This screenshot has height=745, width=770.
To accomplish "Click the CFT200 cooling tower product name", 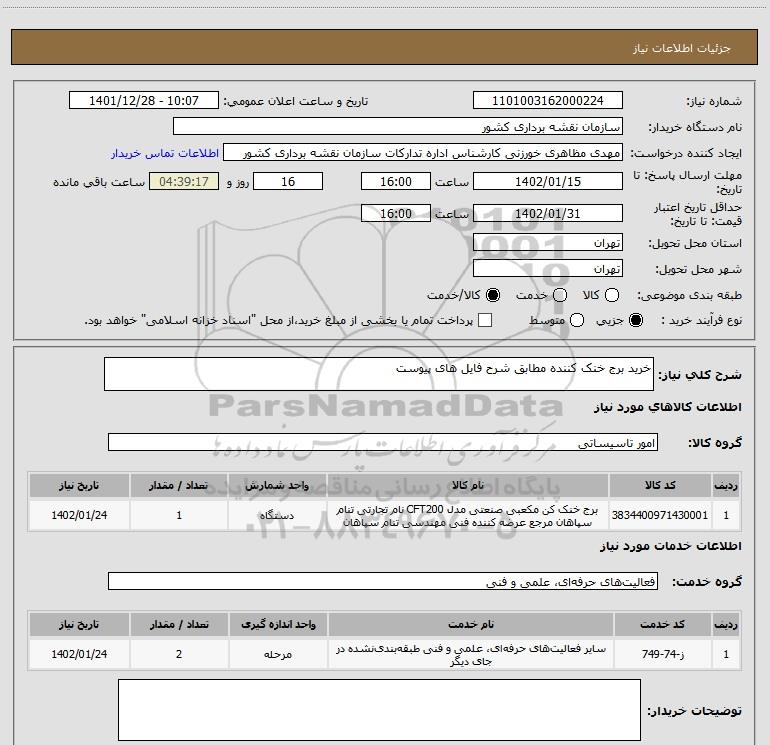I will tap(468, 516).
